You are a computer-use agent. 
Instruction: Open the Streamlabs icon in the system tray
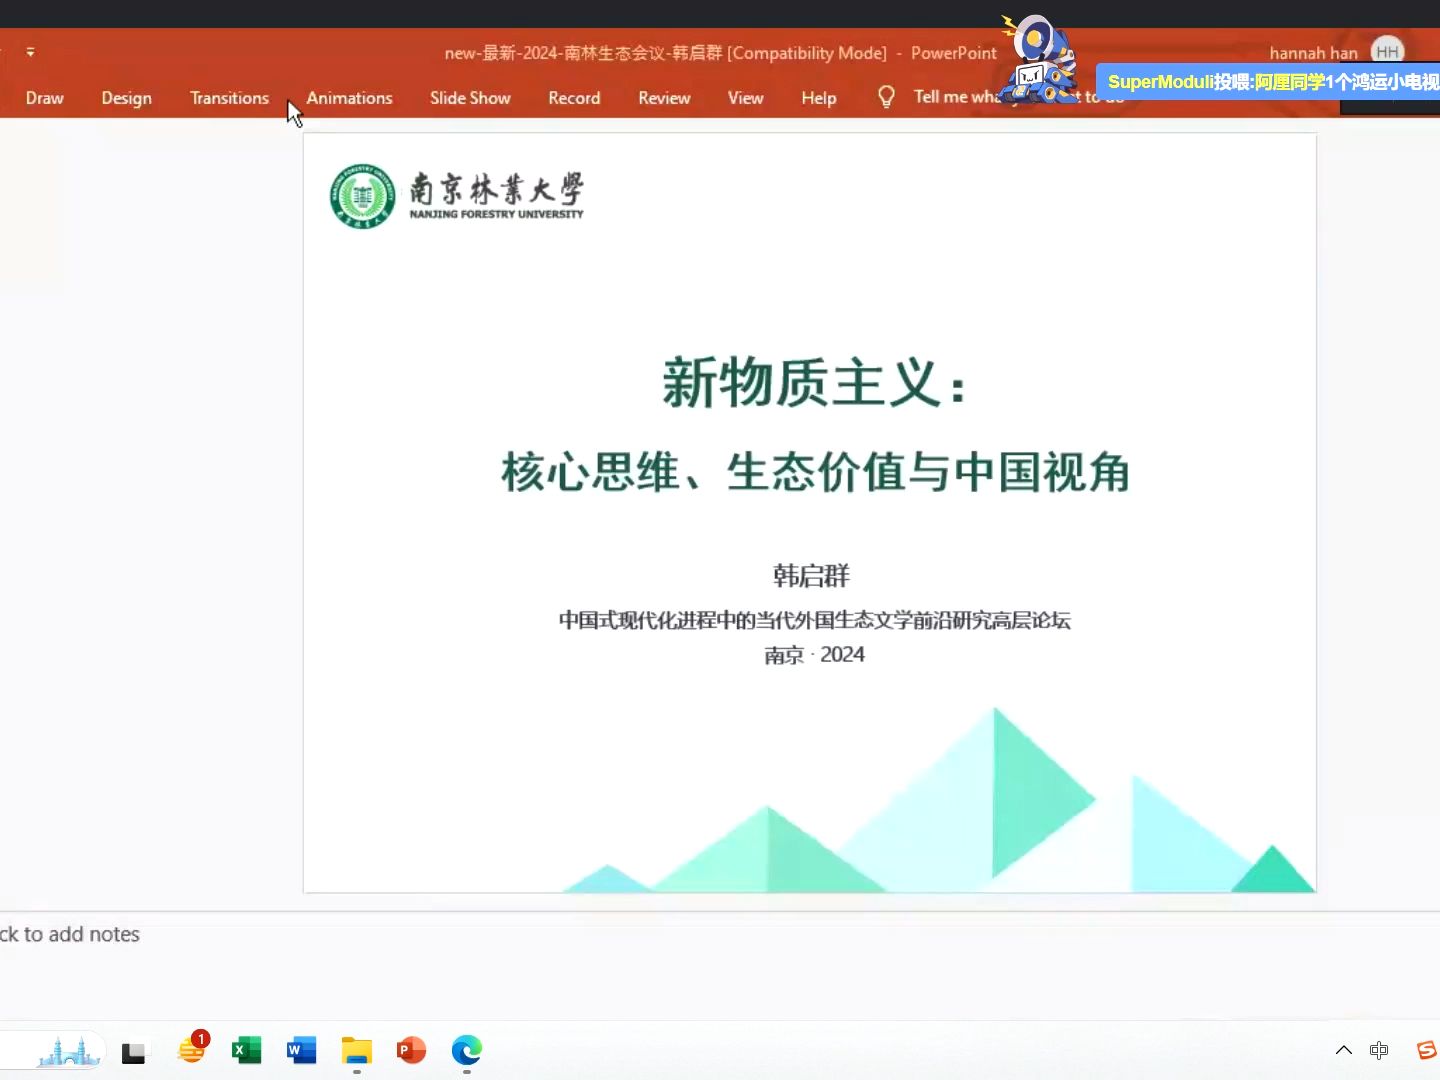(1427, 1051)
